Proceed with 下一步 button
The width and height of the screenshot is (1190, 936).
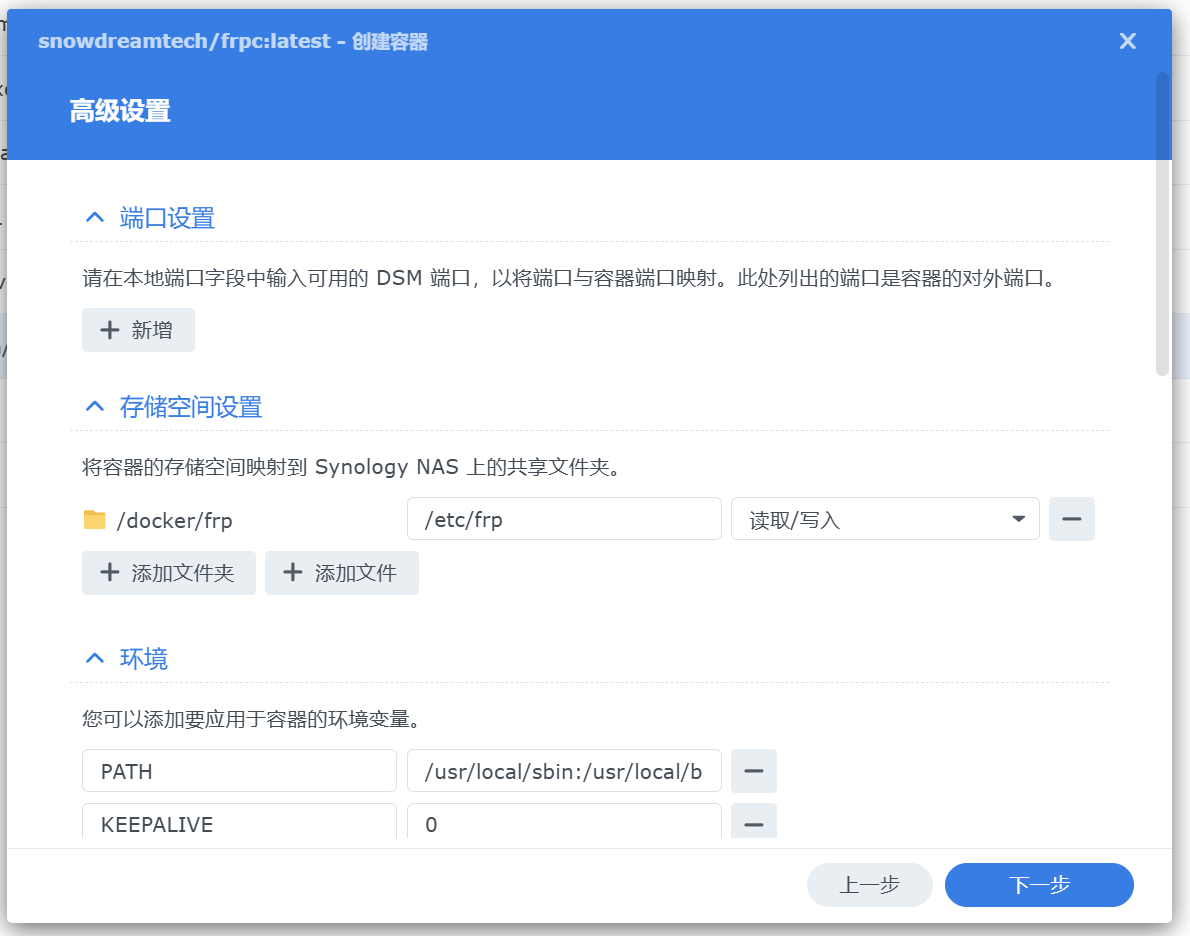1039,885
